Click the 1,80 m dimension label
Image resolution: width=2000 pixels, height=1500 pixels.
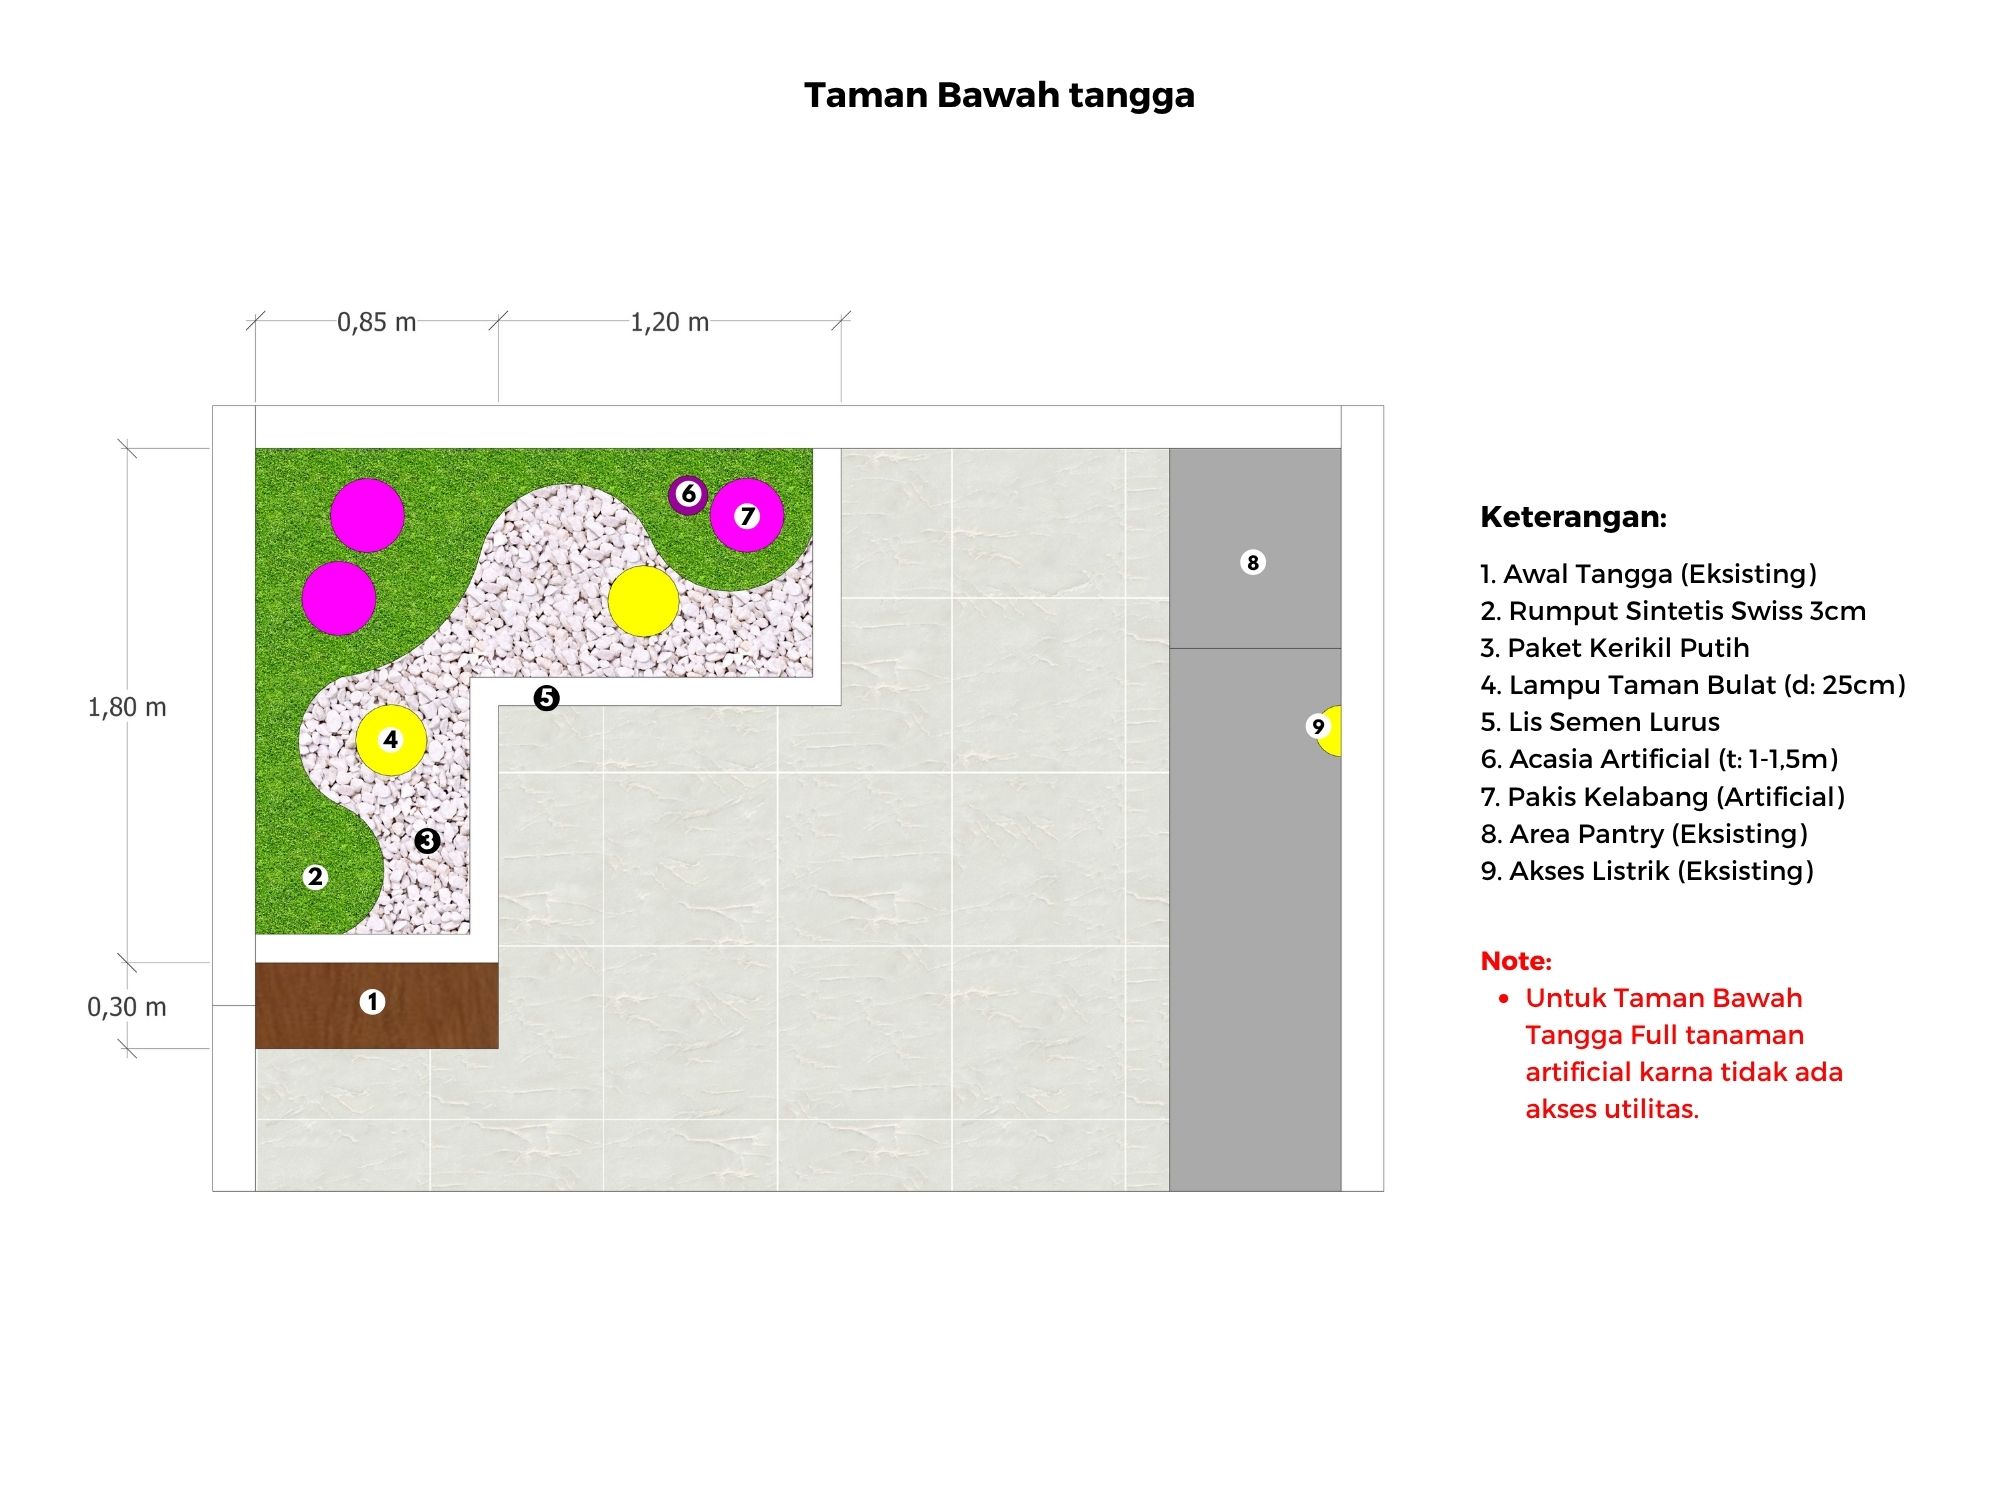(127, 707)
